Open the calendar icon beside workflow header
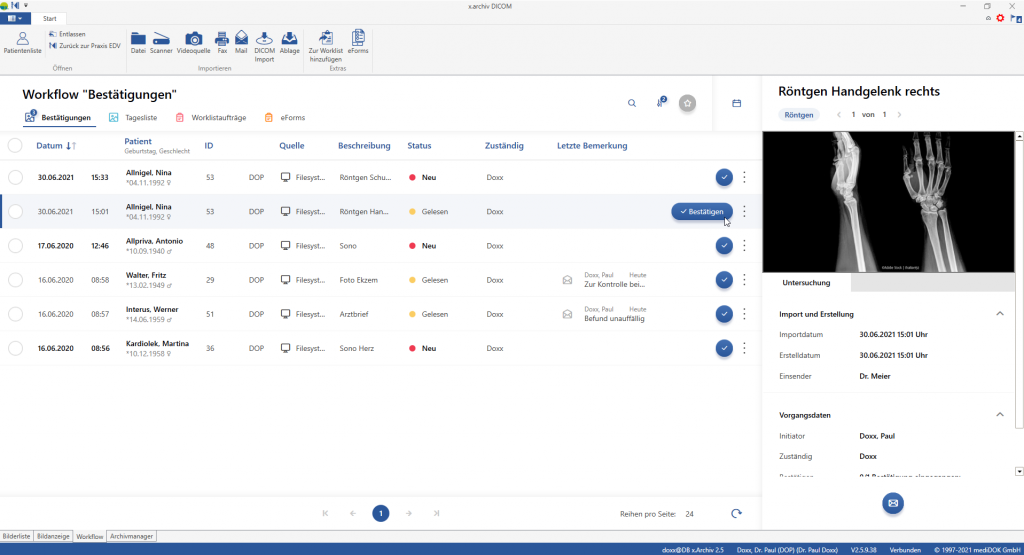The image size is (1024, 555). coord(737,103)
